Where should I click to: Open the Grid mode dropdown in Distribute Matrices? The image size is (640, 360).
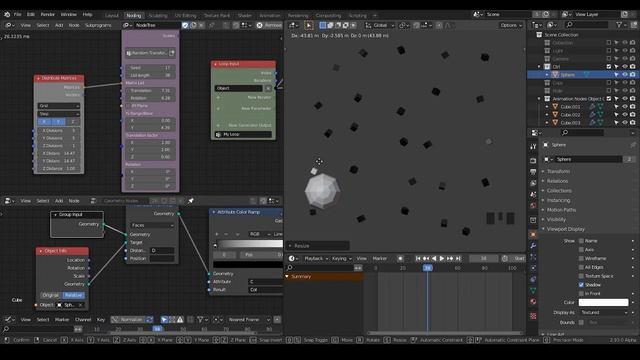59,106
